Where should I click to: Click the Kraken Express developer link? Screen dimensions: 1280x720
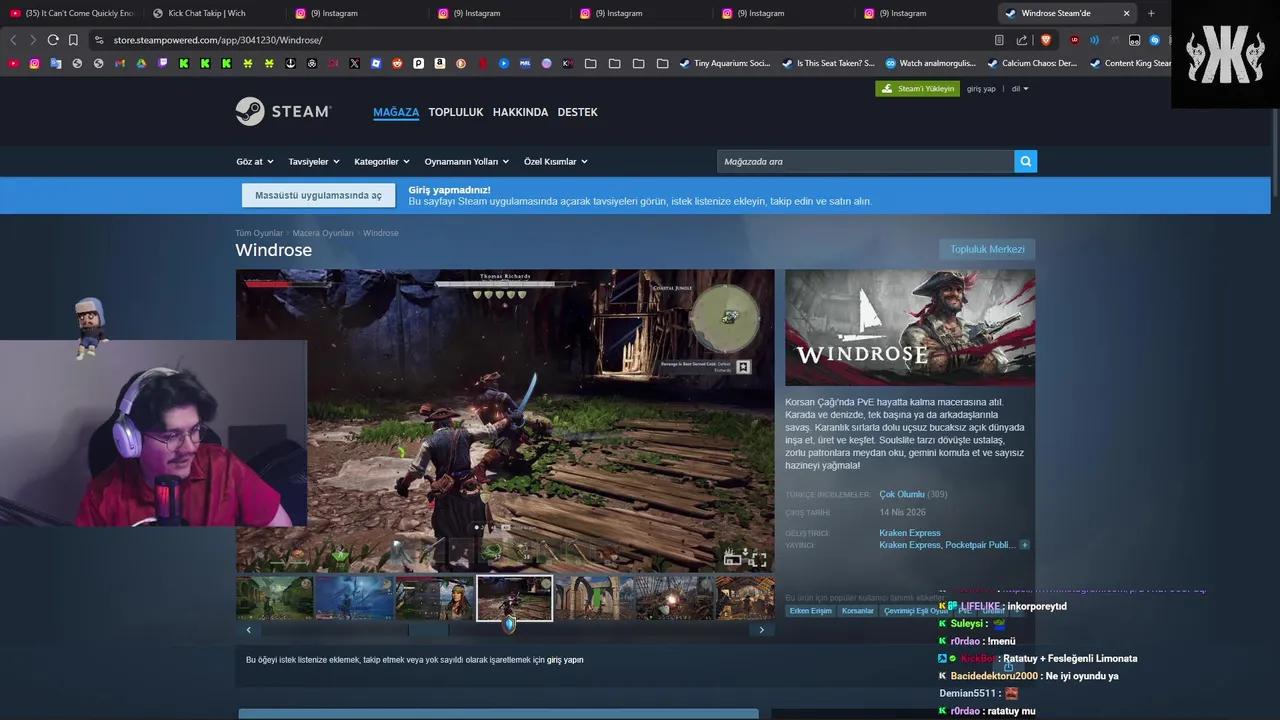click(910, 533)
